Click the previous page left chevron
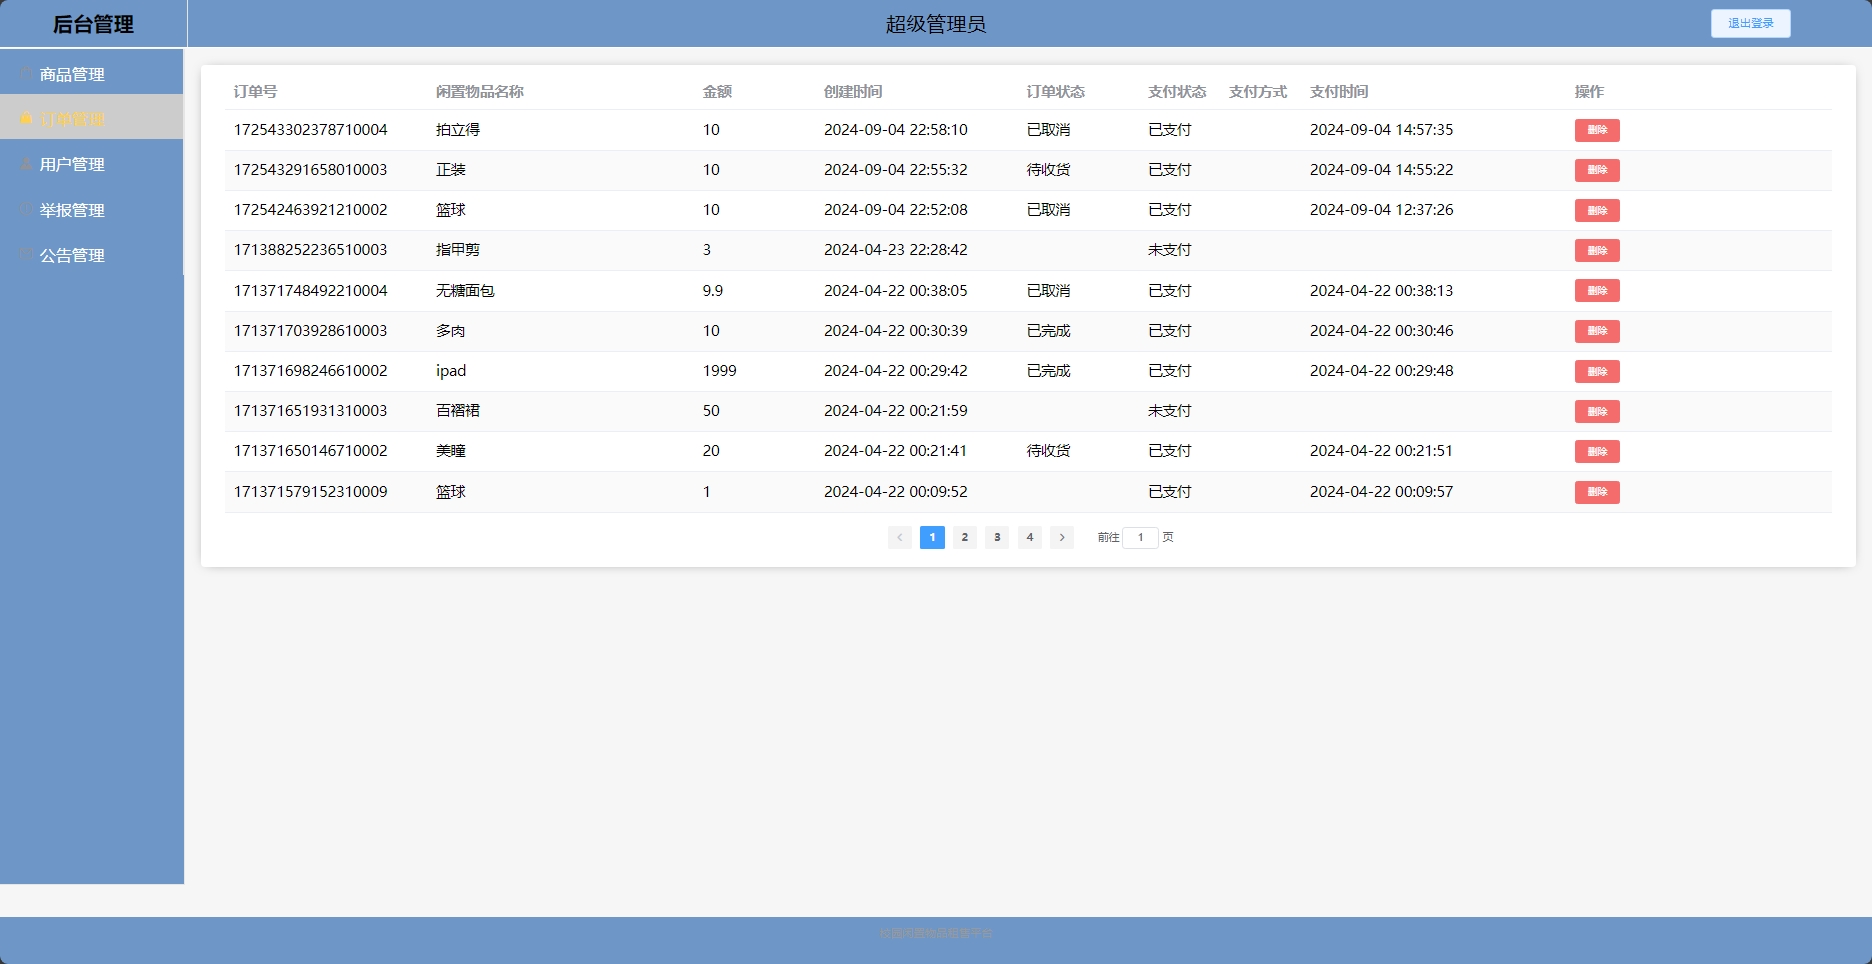1872x964 pixels. pyautogui.click(x=899, y=537)
